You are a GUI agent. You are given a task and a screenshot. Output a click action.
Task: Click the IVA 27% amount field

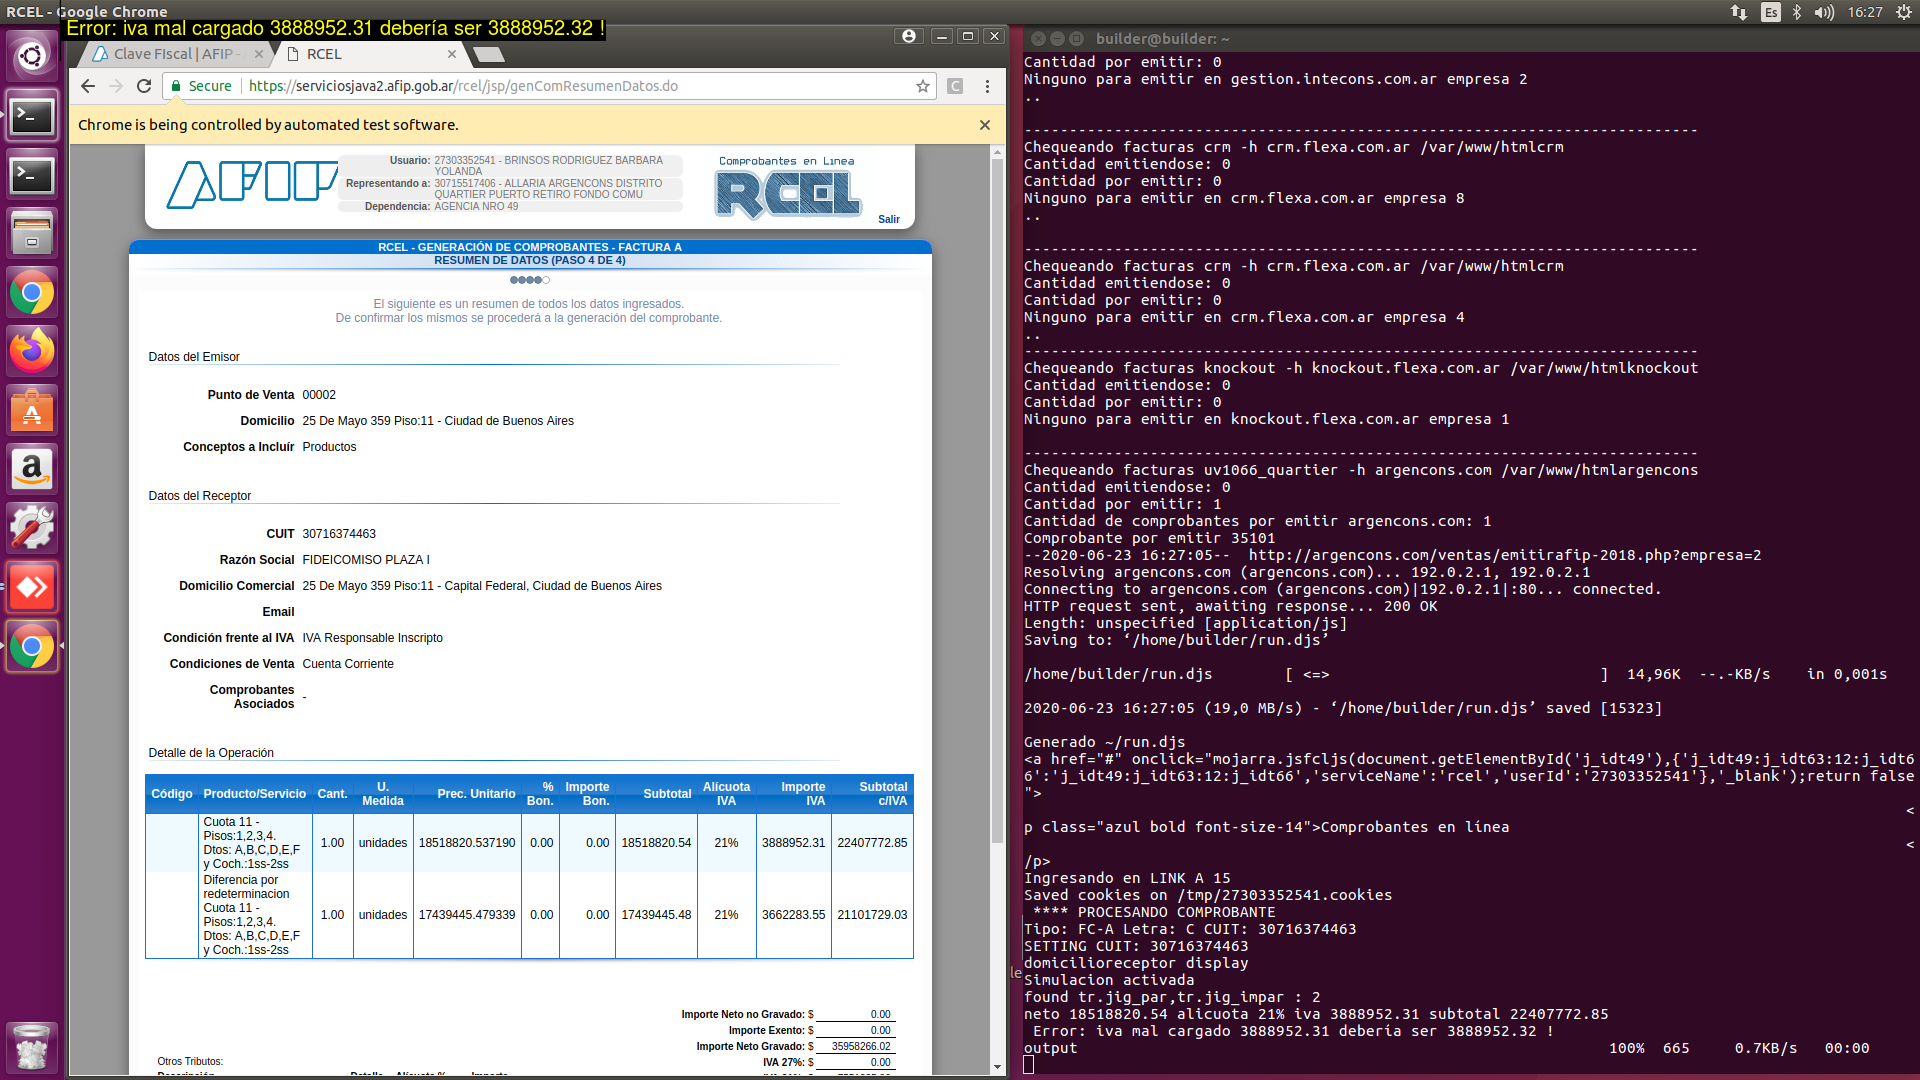[854, 1062]
